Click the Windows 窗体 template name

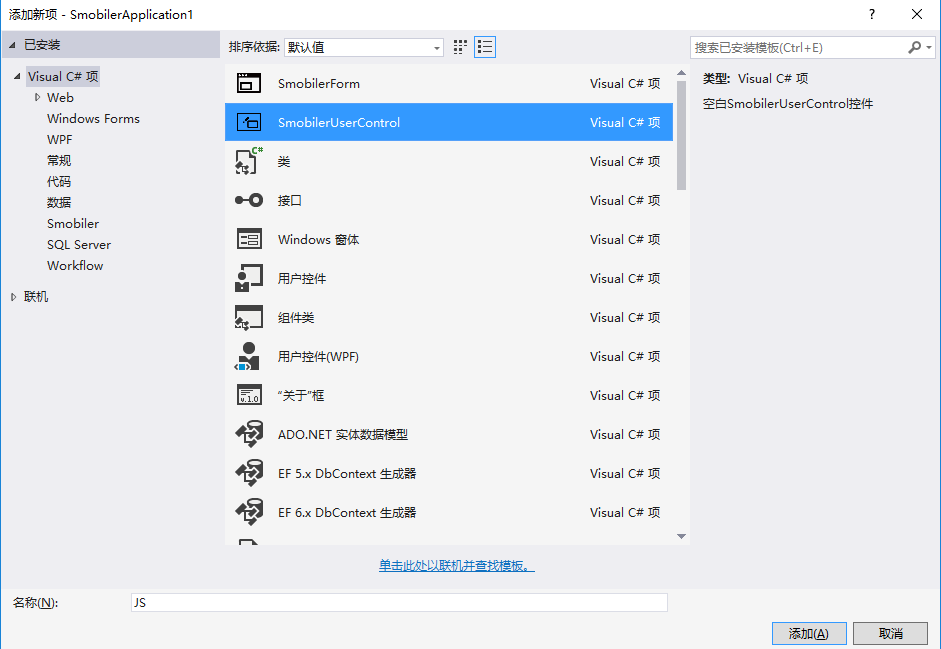[x=318, y=240]
